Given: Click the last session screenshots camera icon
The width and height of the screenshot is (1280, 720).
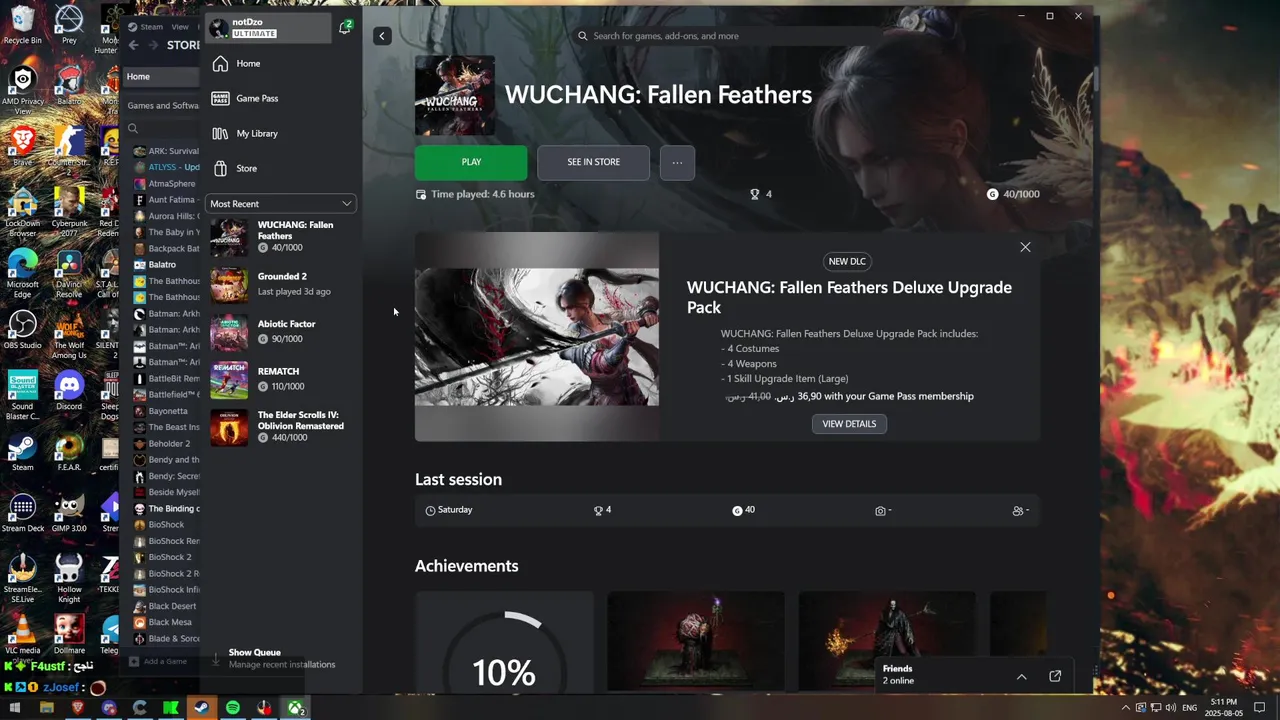Looking at the screenshot, I should tap(882, 510).
